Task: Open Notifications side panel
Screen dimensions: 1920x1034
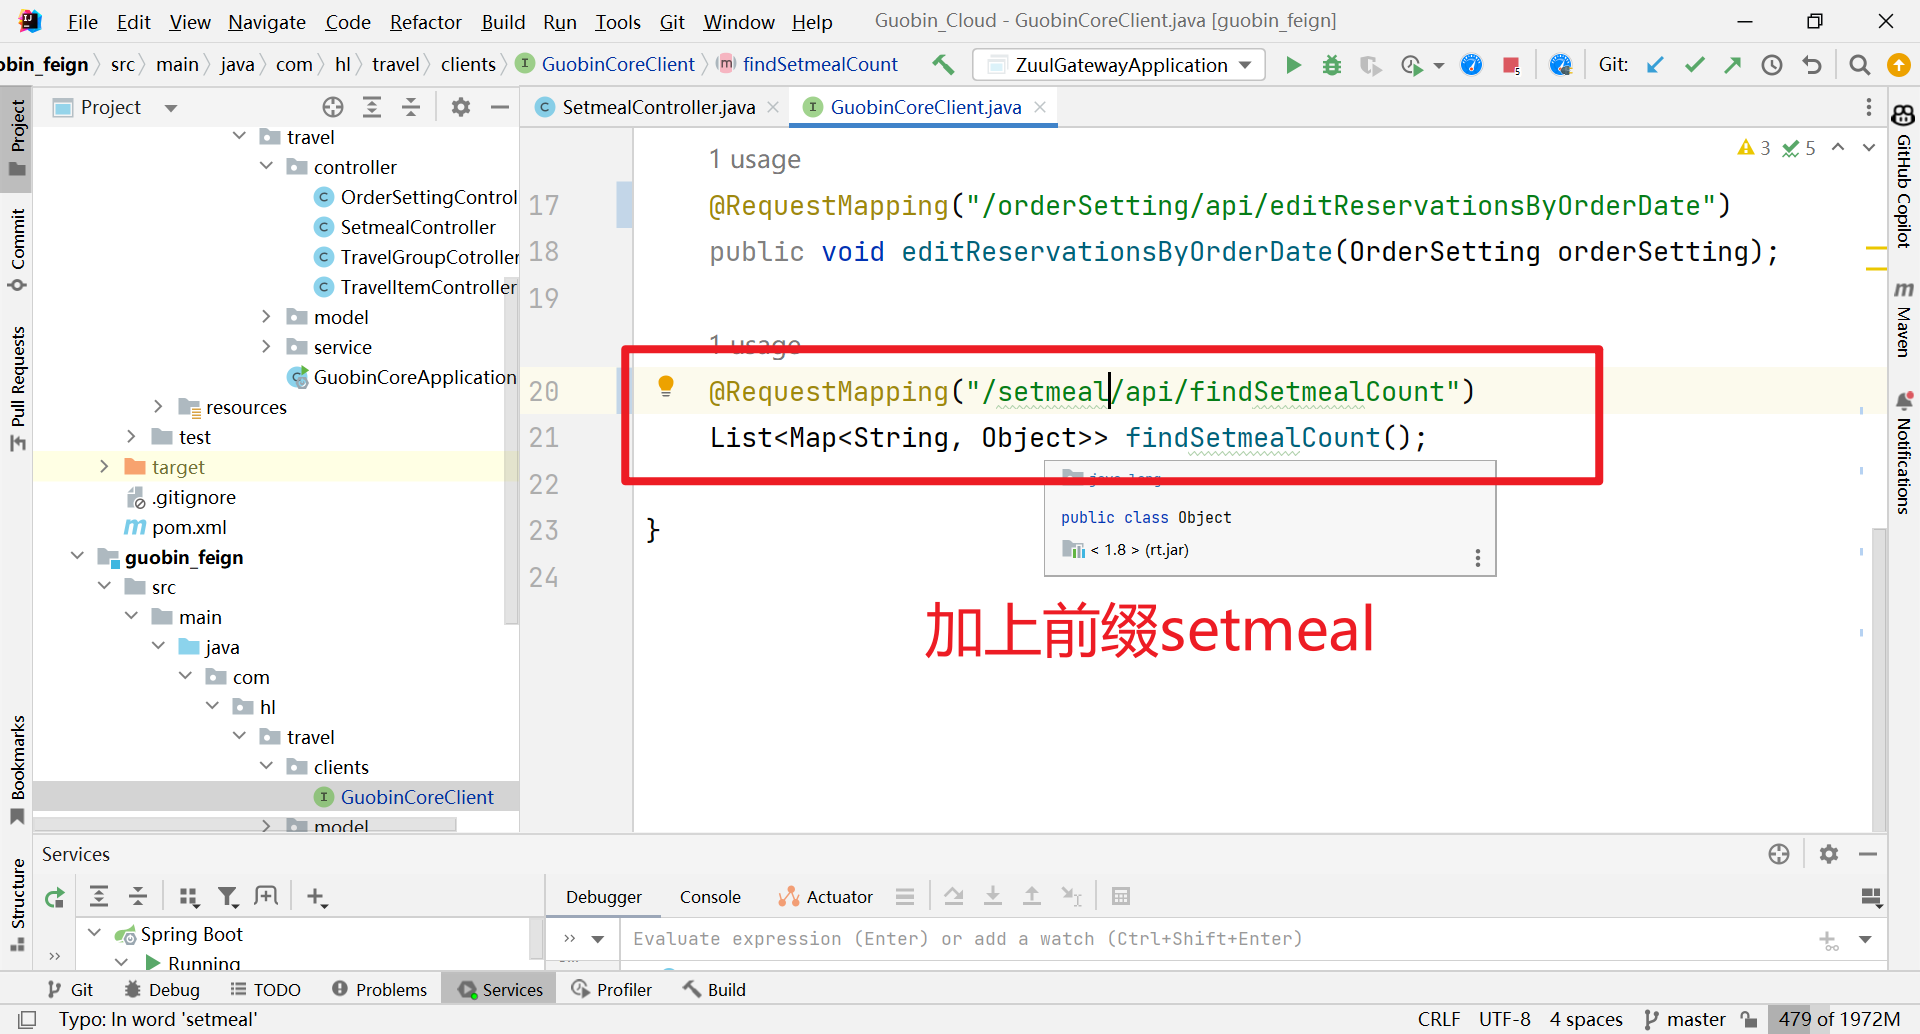Action: pyautogui.click(x=1903, y=453)
